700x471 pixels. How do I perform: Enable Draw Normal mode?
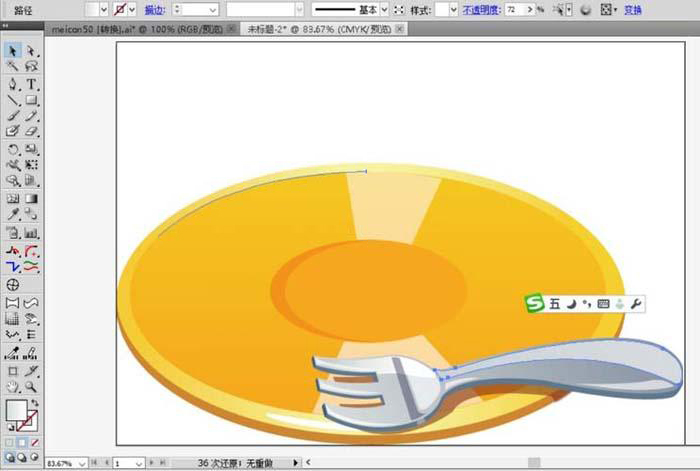[9, 457]
